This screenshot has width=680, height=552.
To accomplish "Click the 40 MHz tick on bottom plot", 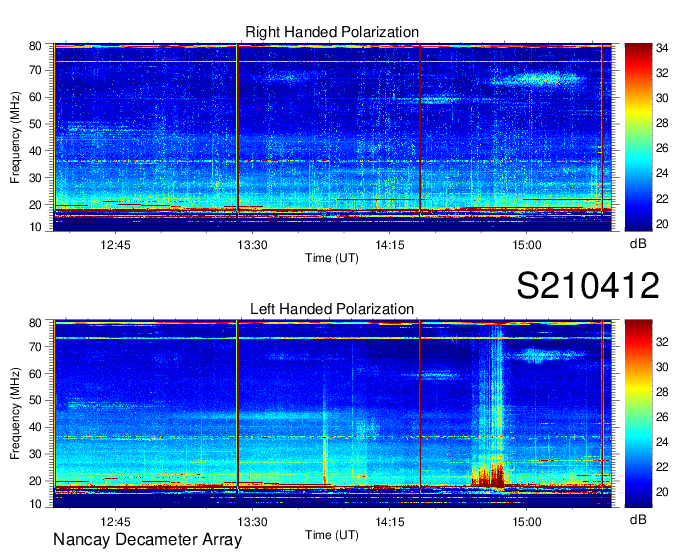I will (35, 427).
